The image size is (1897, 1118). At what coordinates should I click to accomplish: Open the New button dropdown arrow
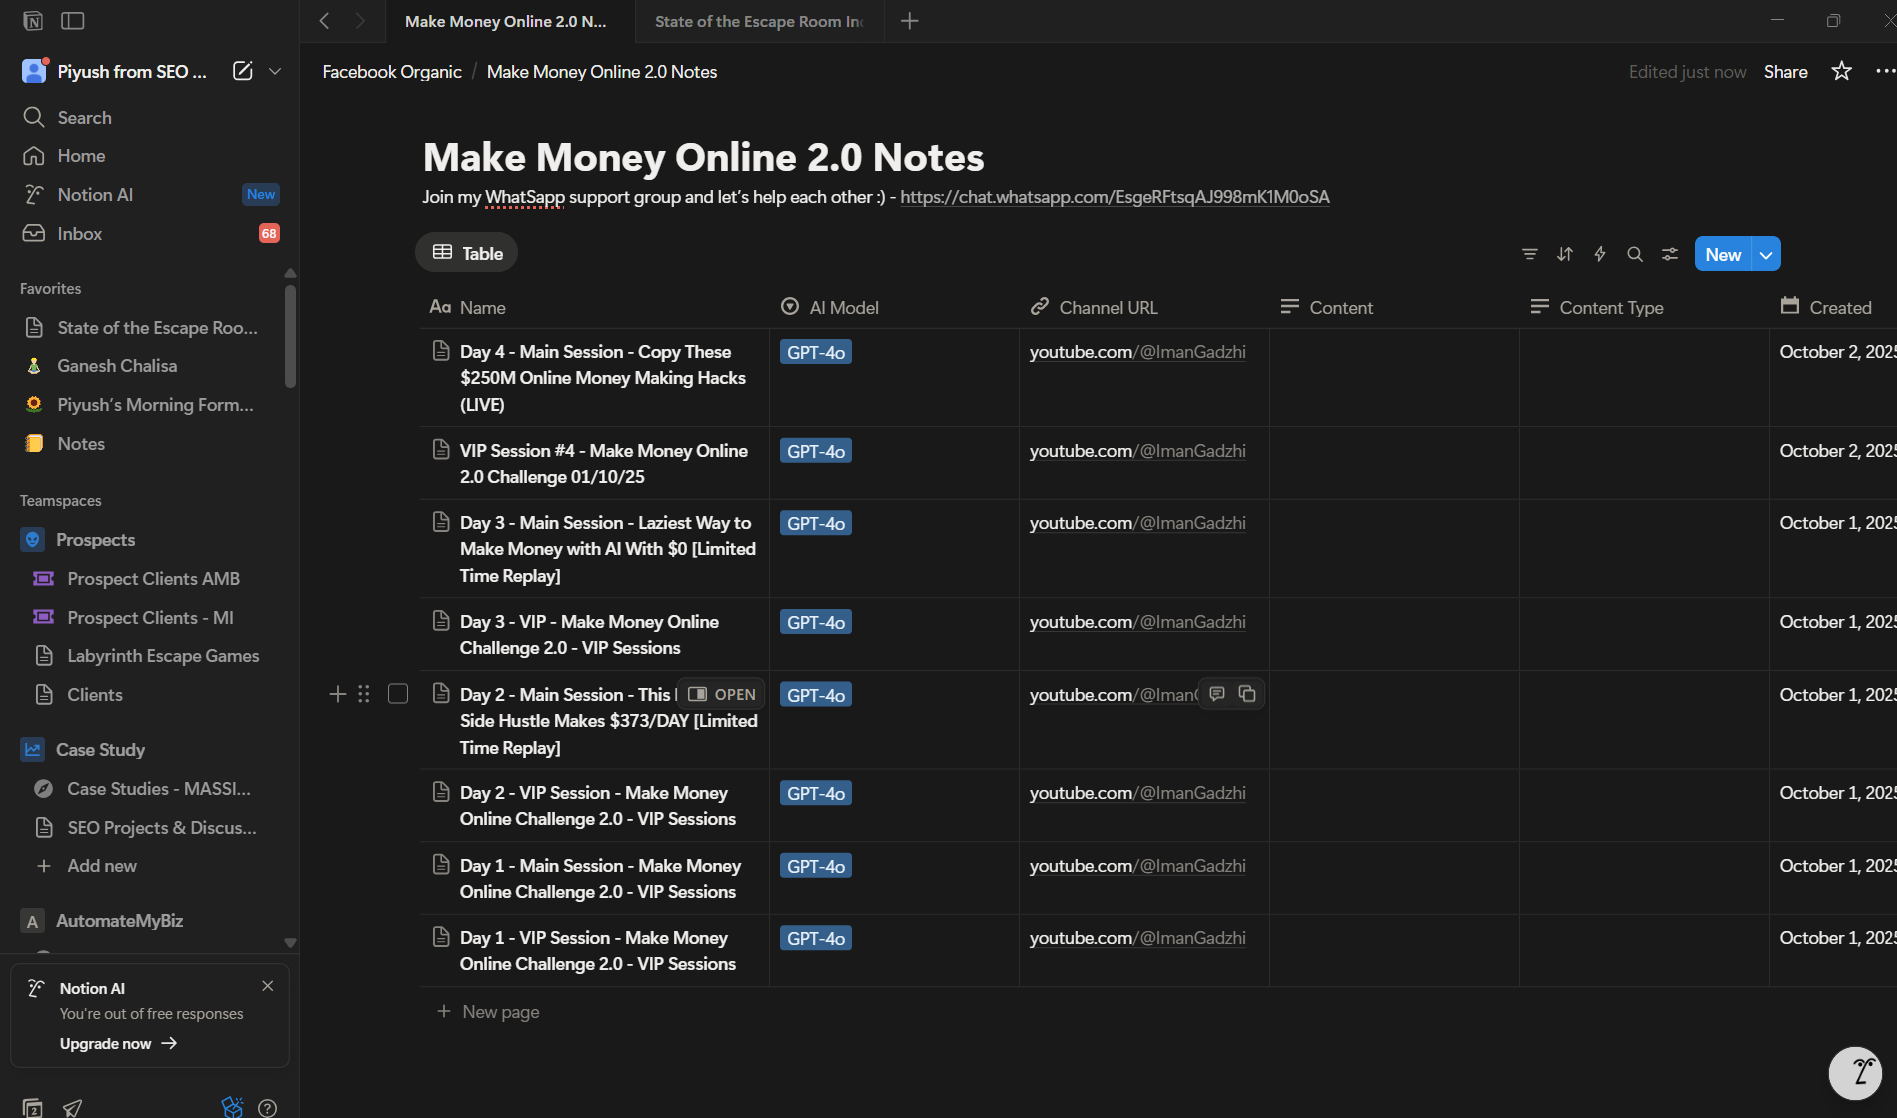pyautogui.click(x=1767, y=254)
